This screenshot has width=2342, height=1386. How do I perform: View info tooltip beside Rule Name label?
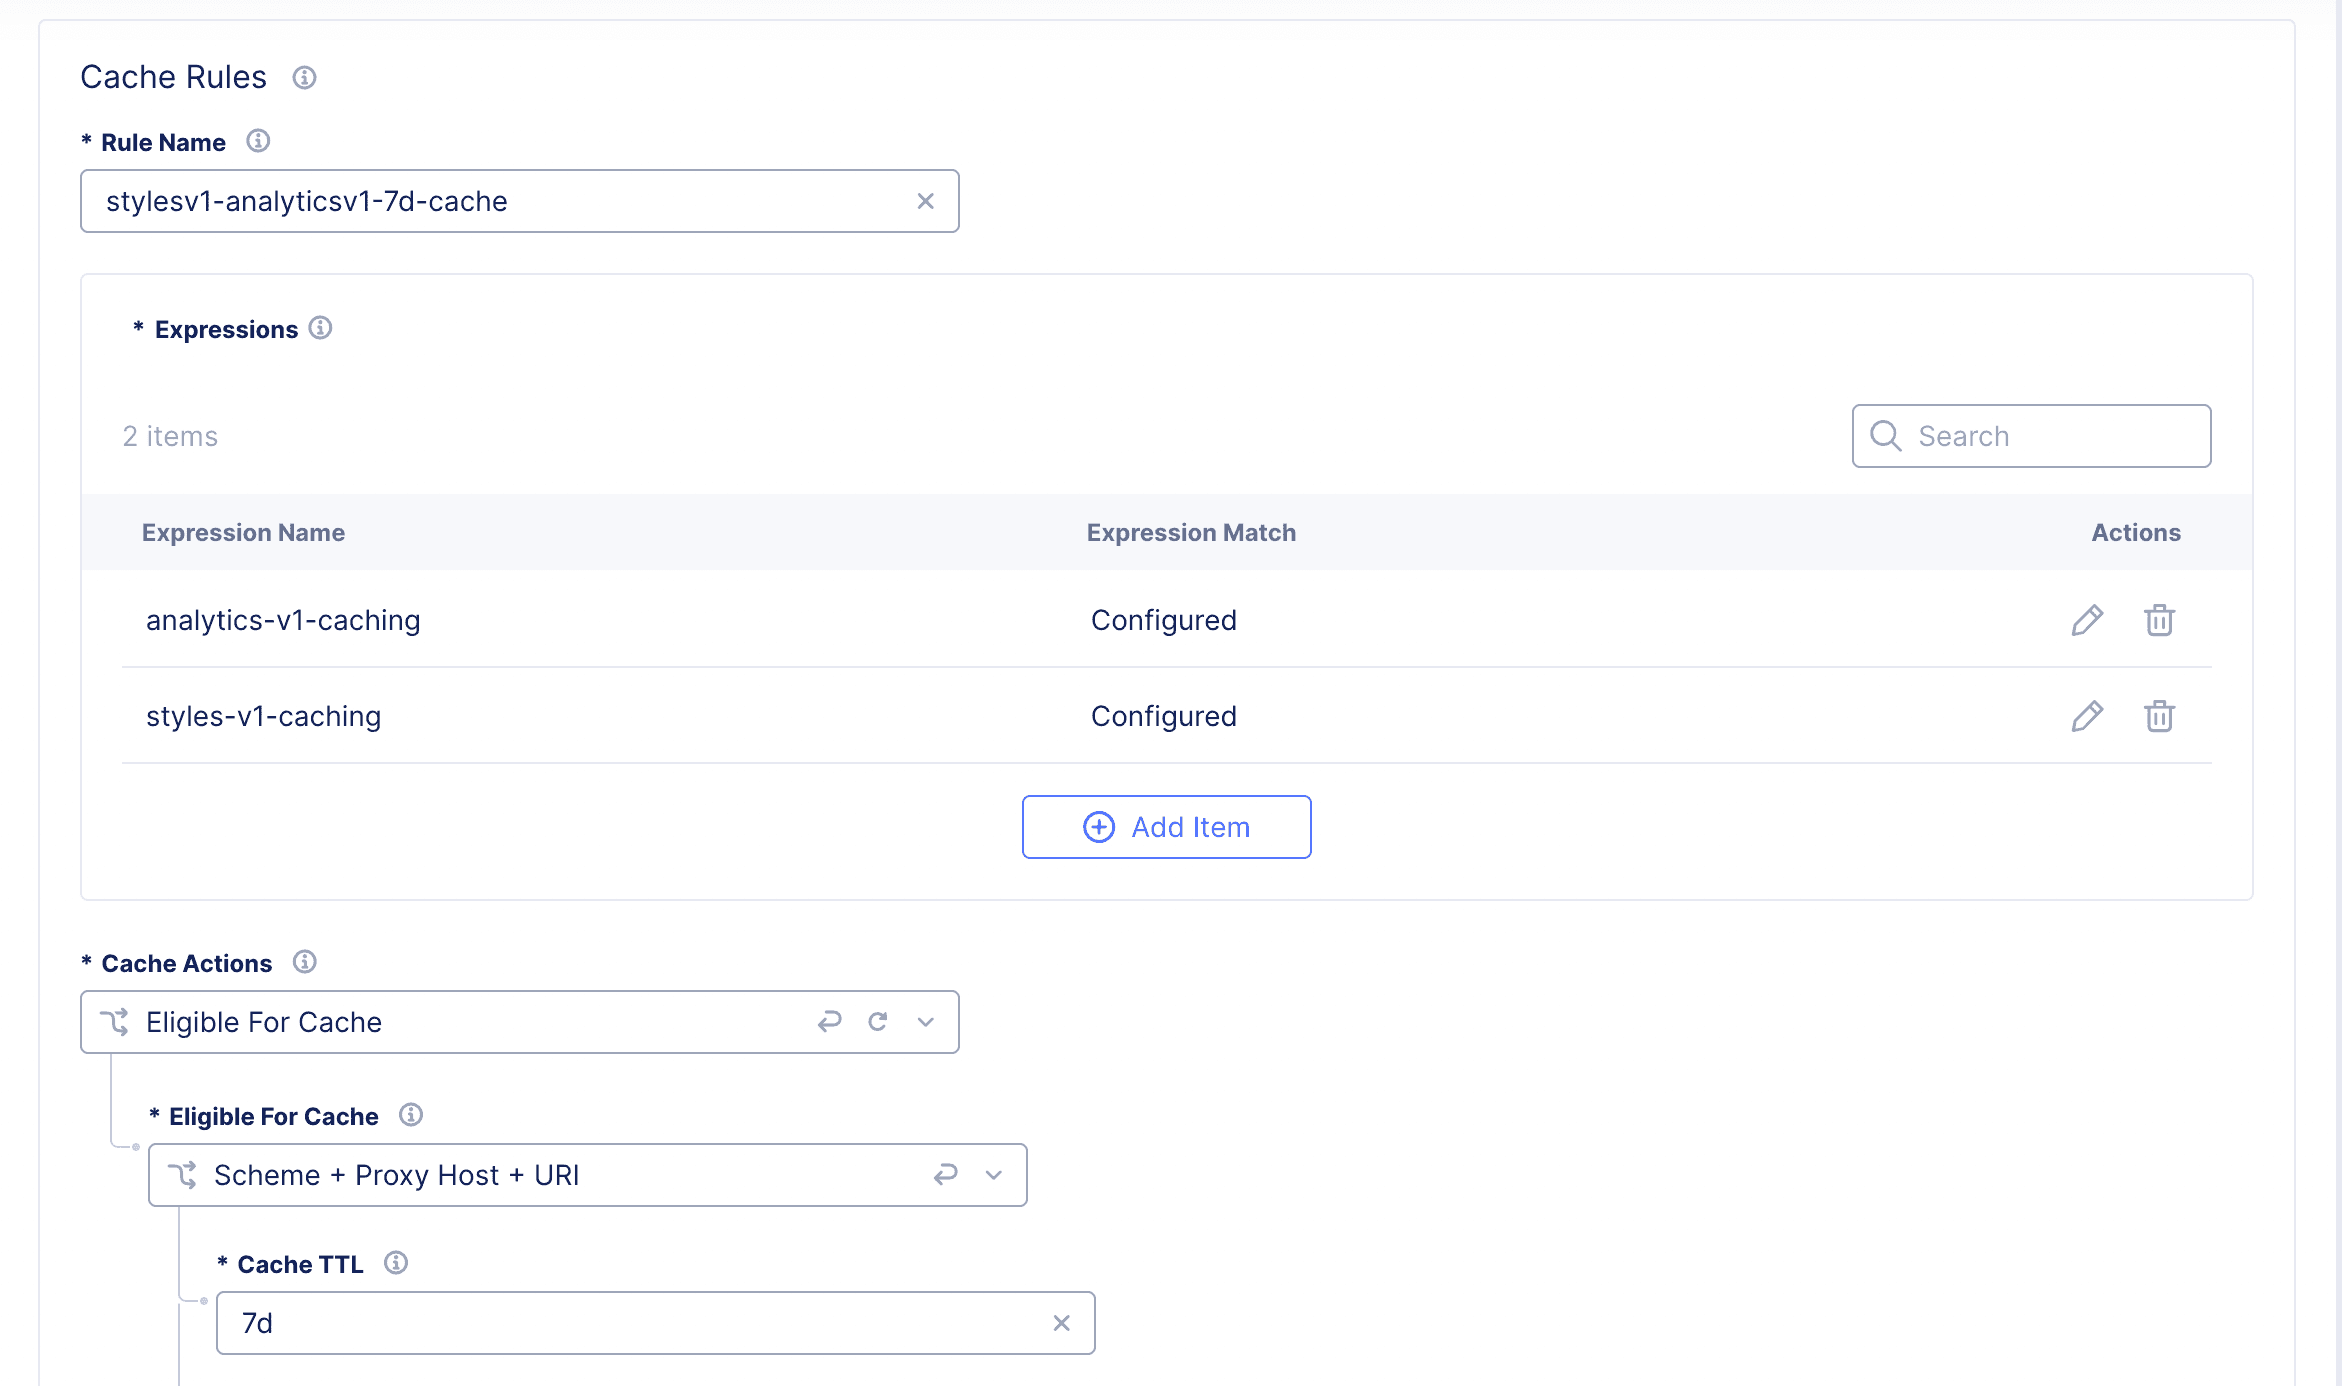pyautogui.click(x=259, y=141)
